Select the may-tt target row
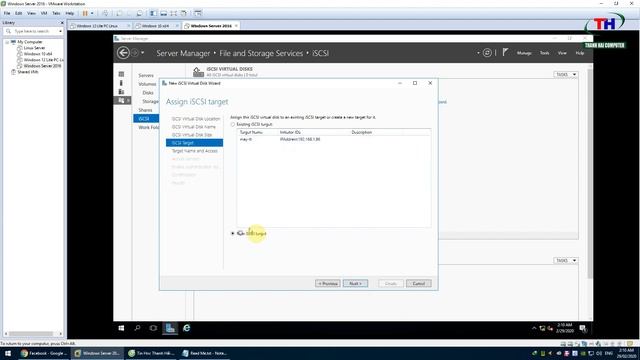The image size is (640, 360). 333,139
